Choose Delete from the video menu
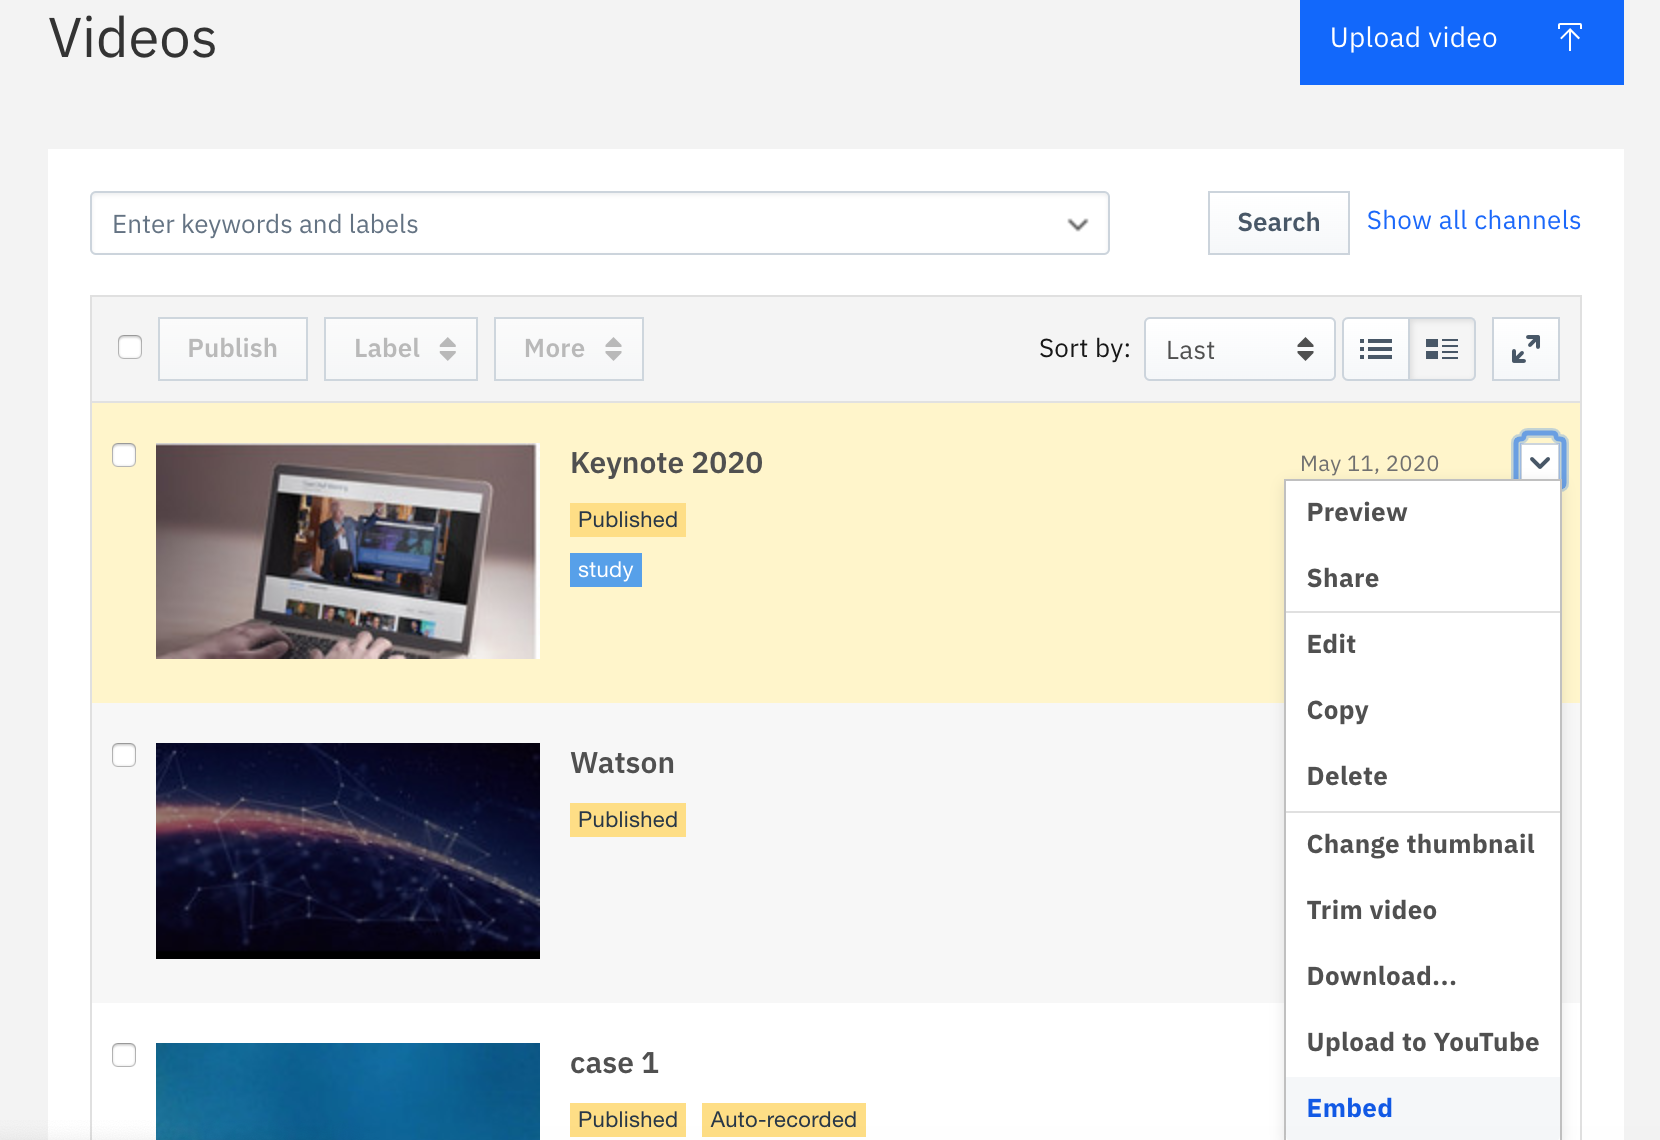The height and width of the screenshot is (1140, 1660). coord(1423,777)
